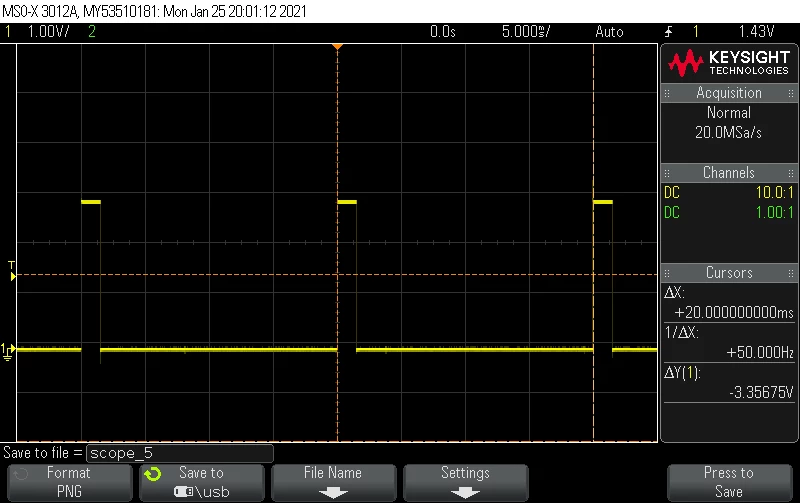Click the ΔY(1) -3.35675V value
This screenshot has height=503, width=800.
761,392
